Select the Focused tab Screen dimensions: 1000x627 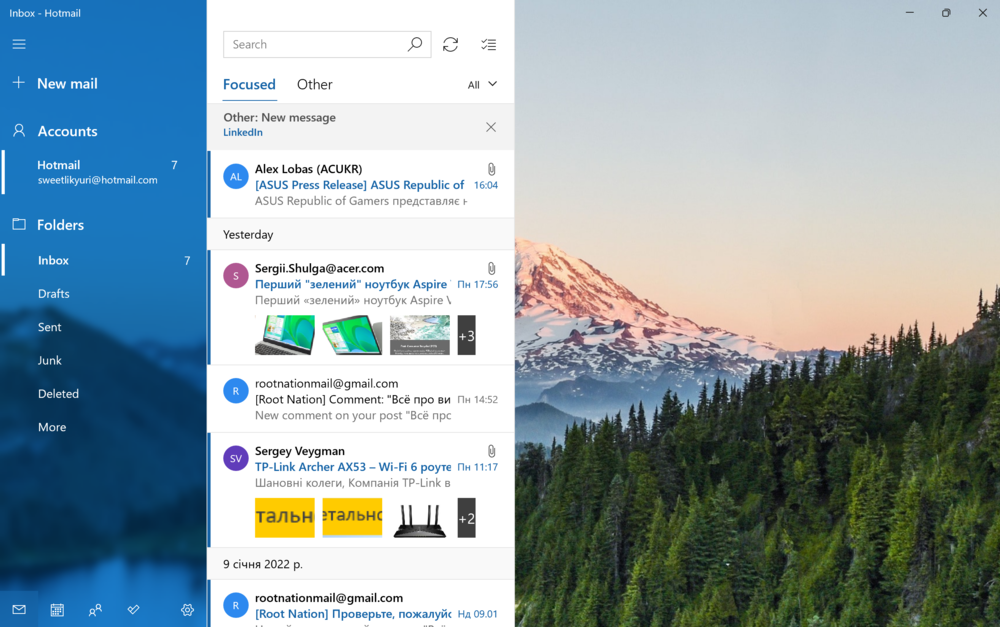[x=249, y=85]
